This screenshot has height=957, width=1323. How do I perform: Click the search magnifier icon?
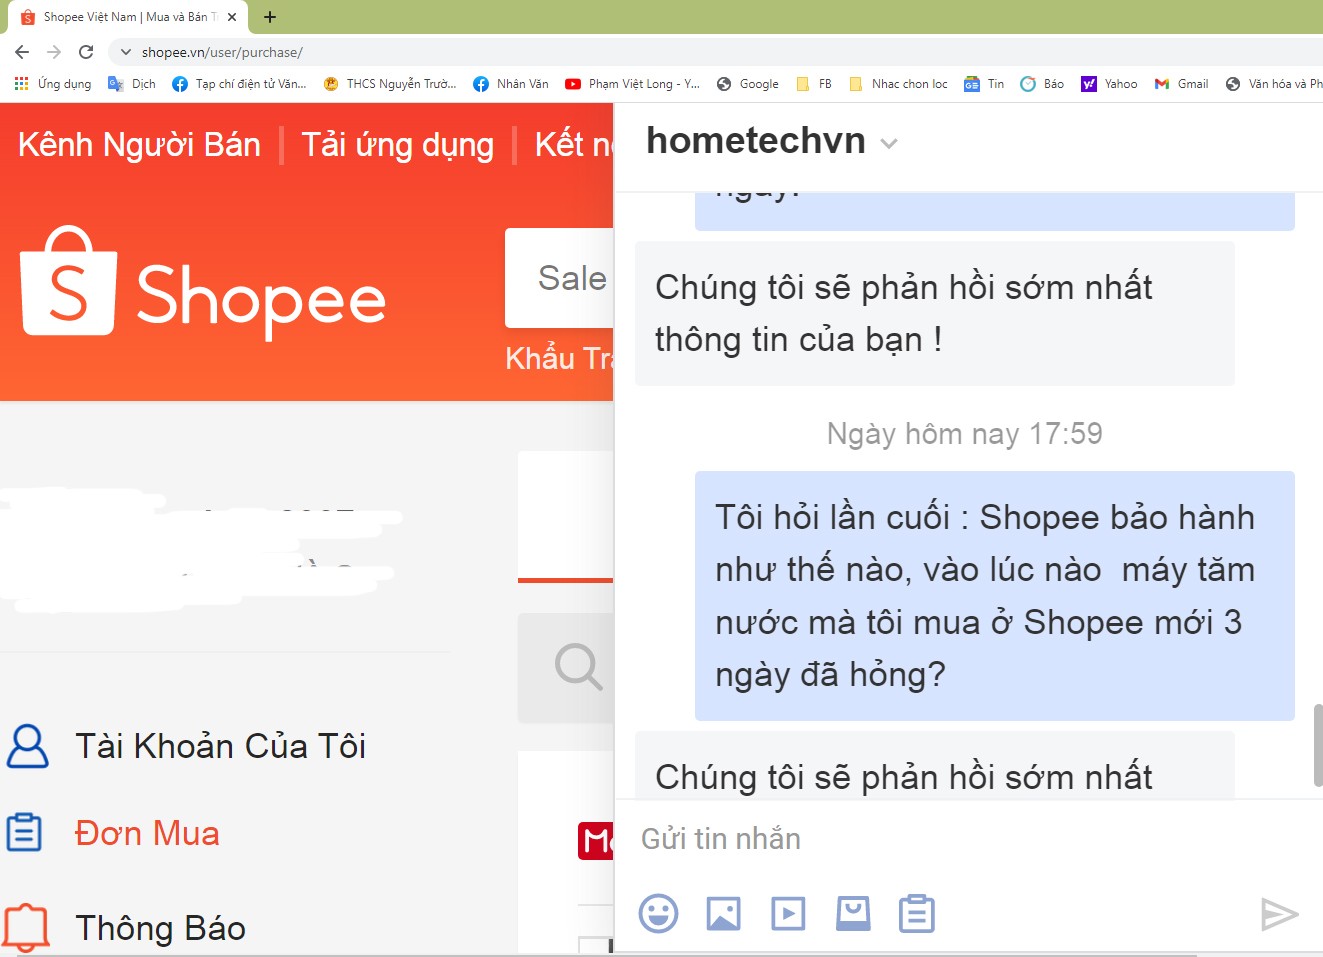coord(578,667)
